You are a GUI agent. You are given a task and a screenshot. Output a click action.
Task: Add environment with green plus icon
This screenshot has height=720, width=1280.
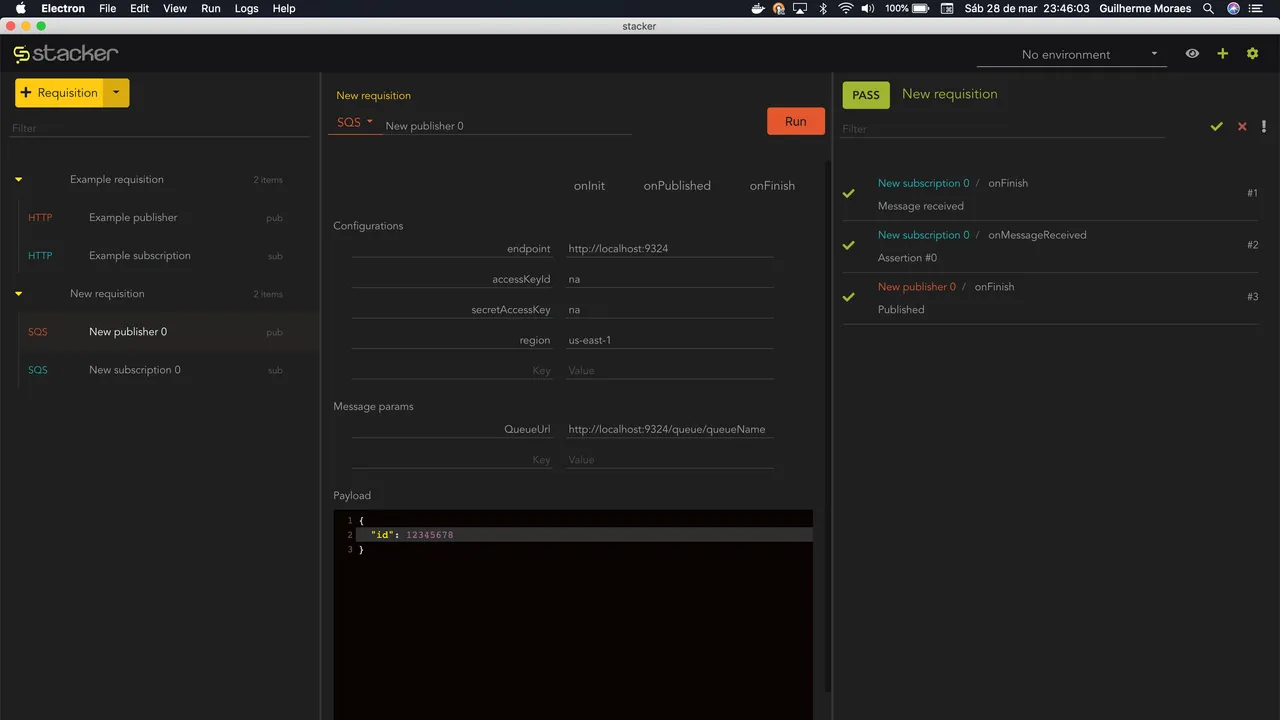(1222, 54)
